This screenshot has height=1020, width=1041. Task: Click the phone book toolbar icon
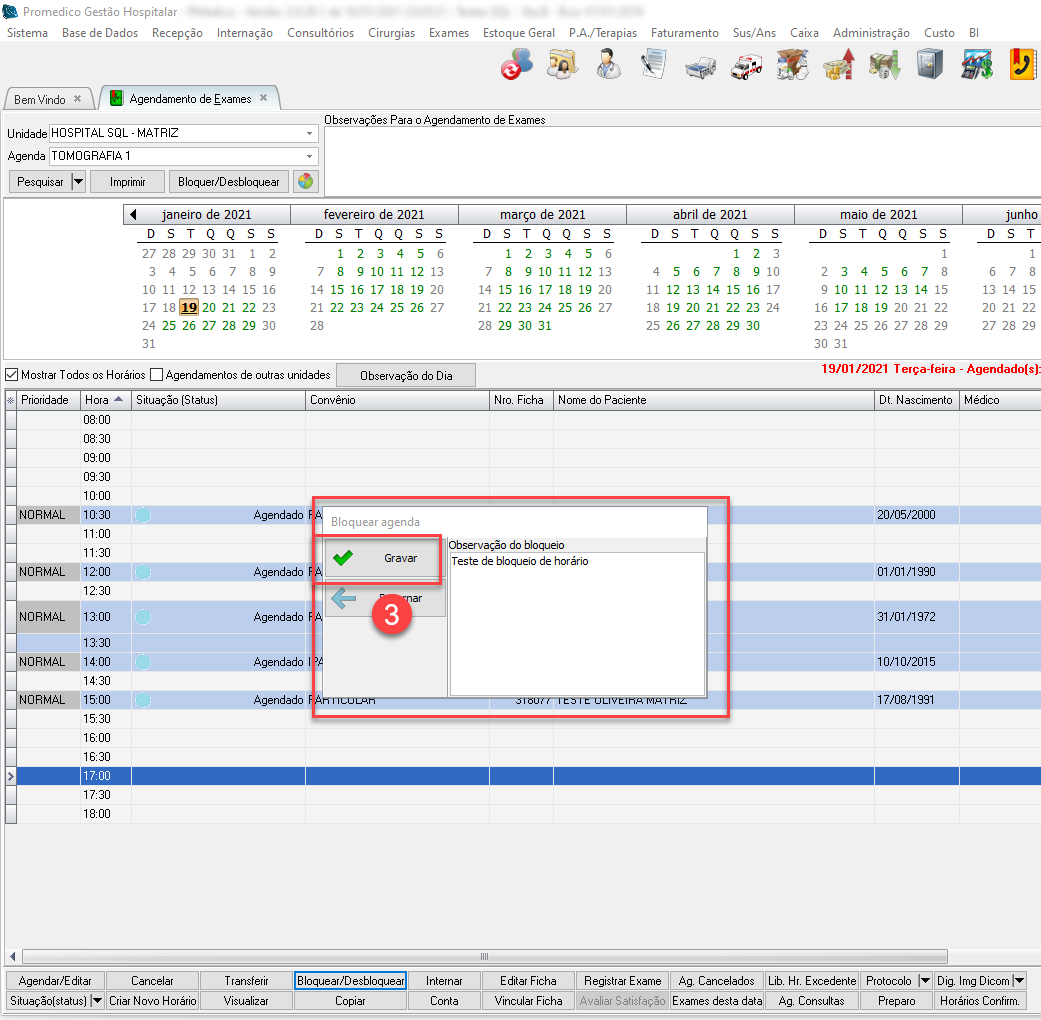pyautogui.click(x=1022, y=66)
